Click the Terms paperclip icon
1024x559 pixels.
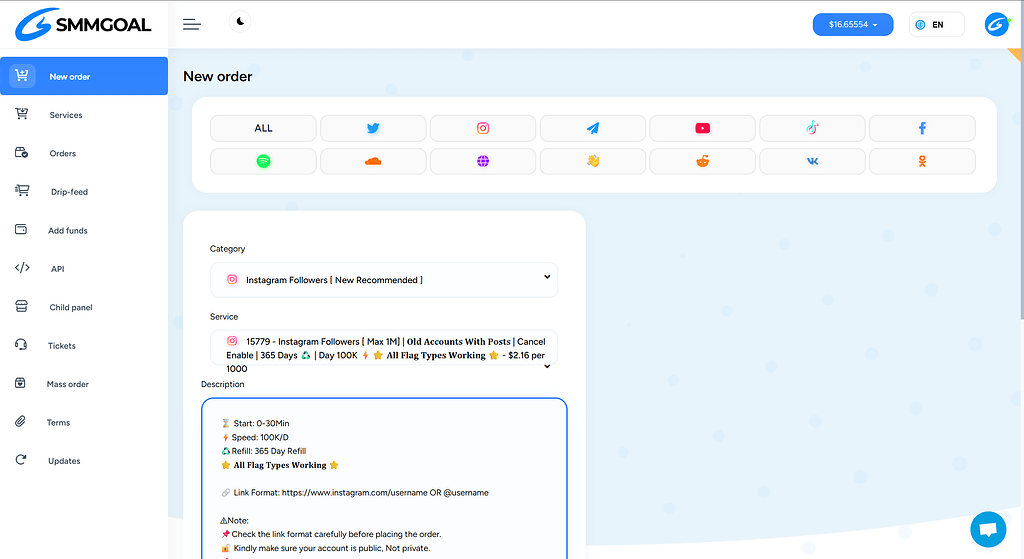(x=20, y=421)
